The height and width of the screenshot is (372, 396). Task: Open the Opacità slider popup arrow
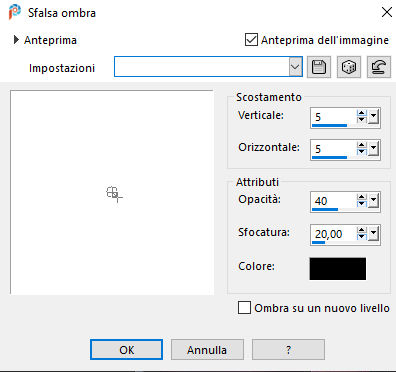[x=373, y=201]
